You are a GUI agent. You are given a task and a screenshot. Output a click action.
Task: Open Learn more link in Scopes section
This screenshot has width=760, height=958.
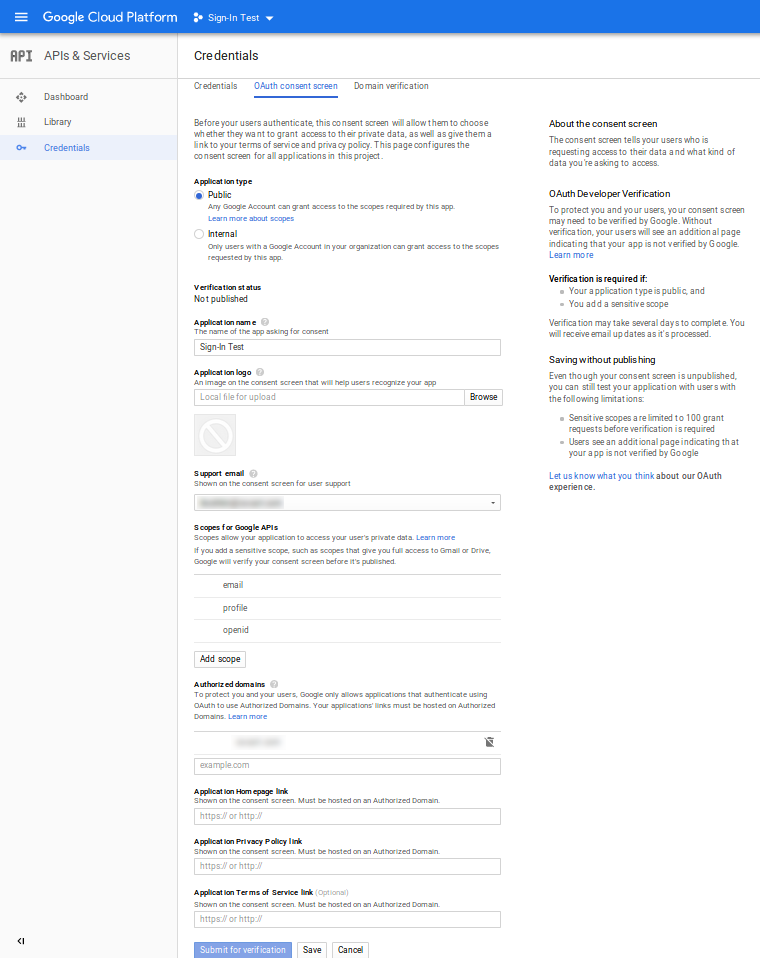(x=436, y=538)
